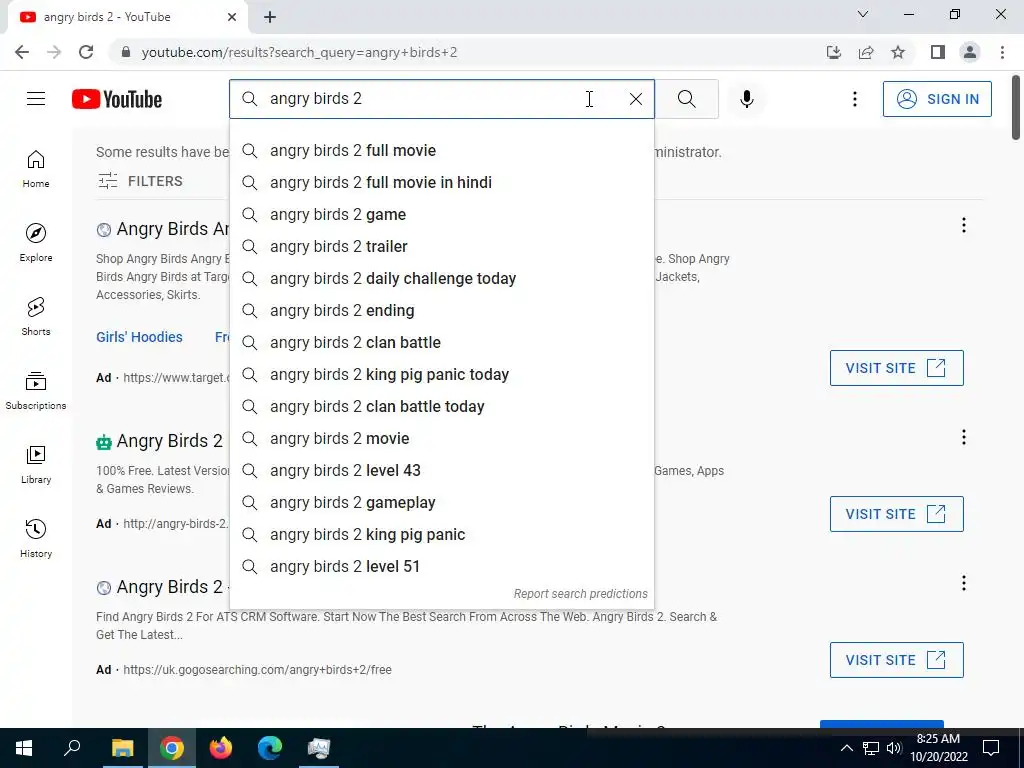1024x768 pixels.
Task: Click the address bar URL
Action: click(299, 52)
